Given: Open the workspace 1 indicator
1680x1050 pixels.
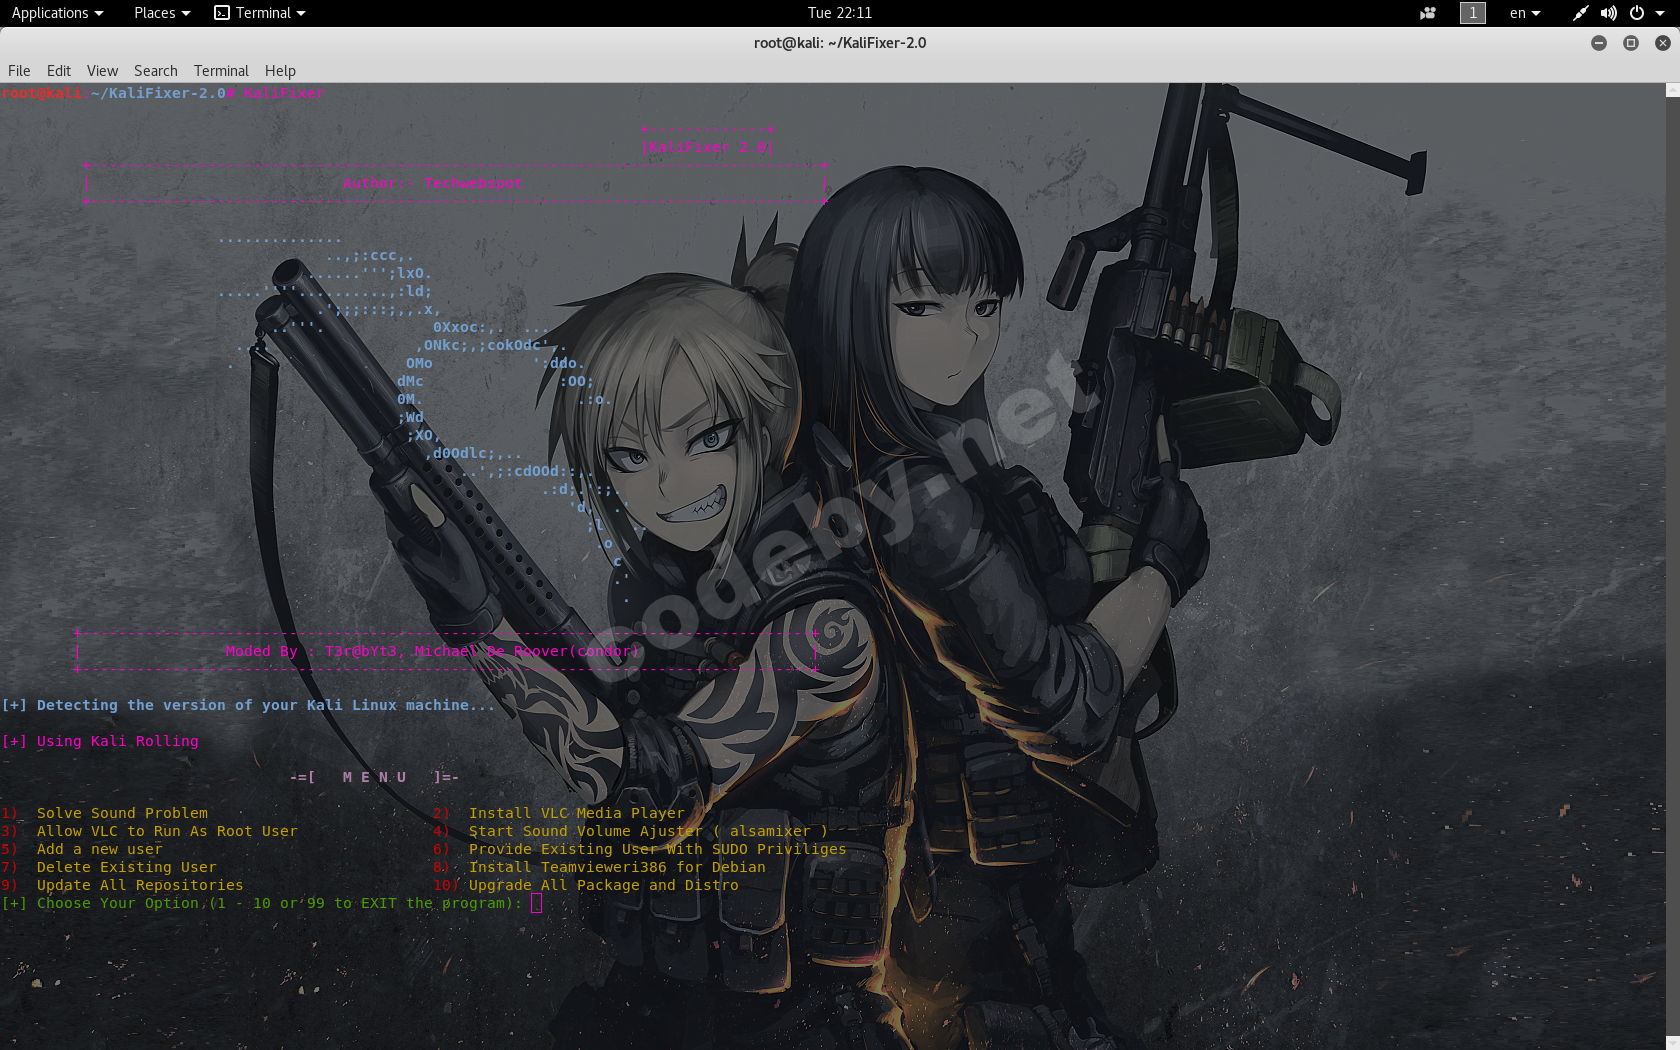Looking at the screenshot, I should 1473,13.
